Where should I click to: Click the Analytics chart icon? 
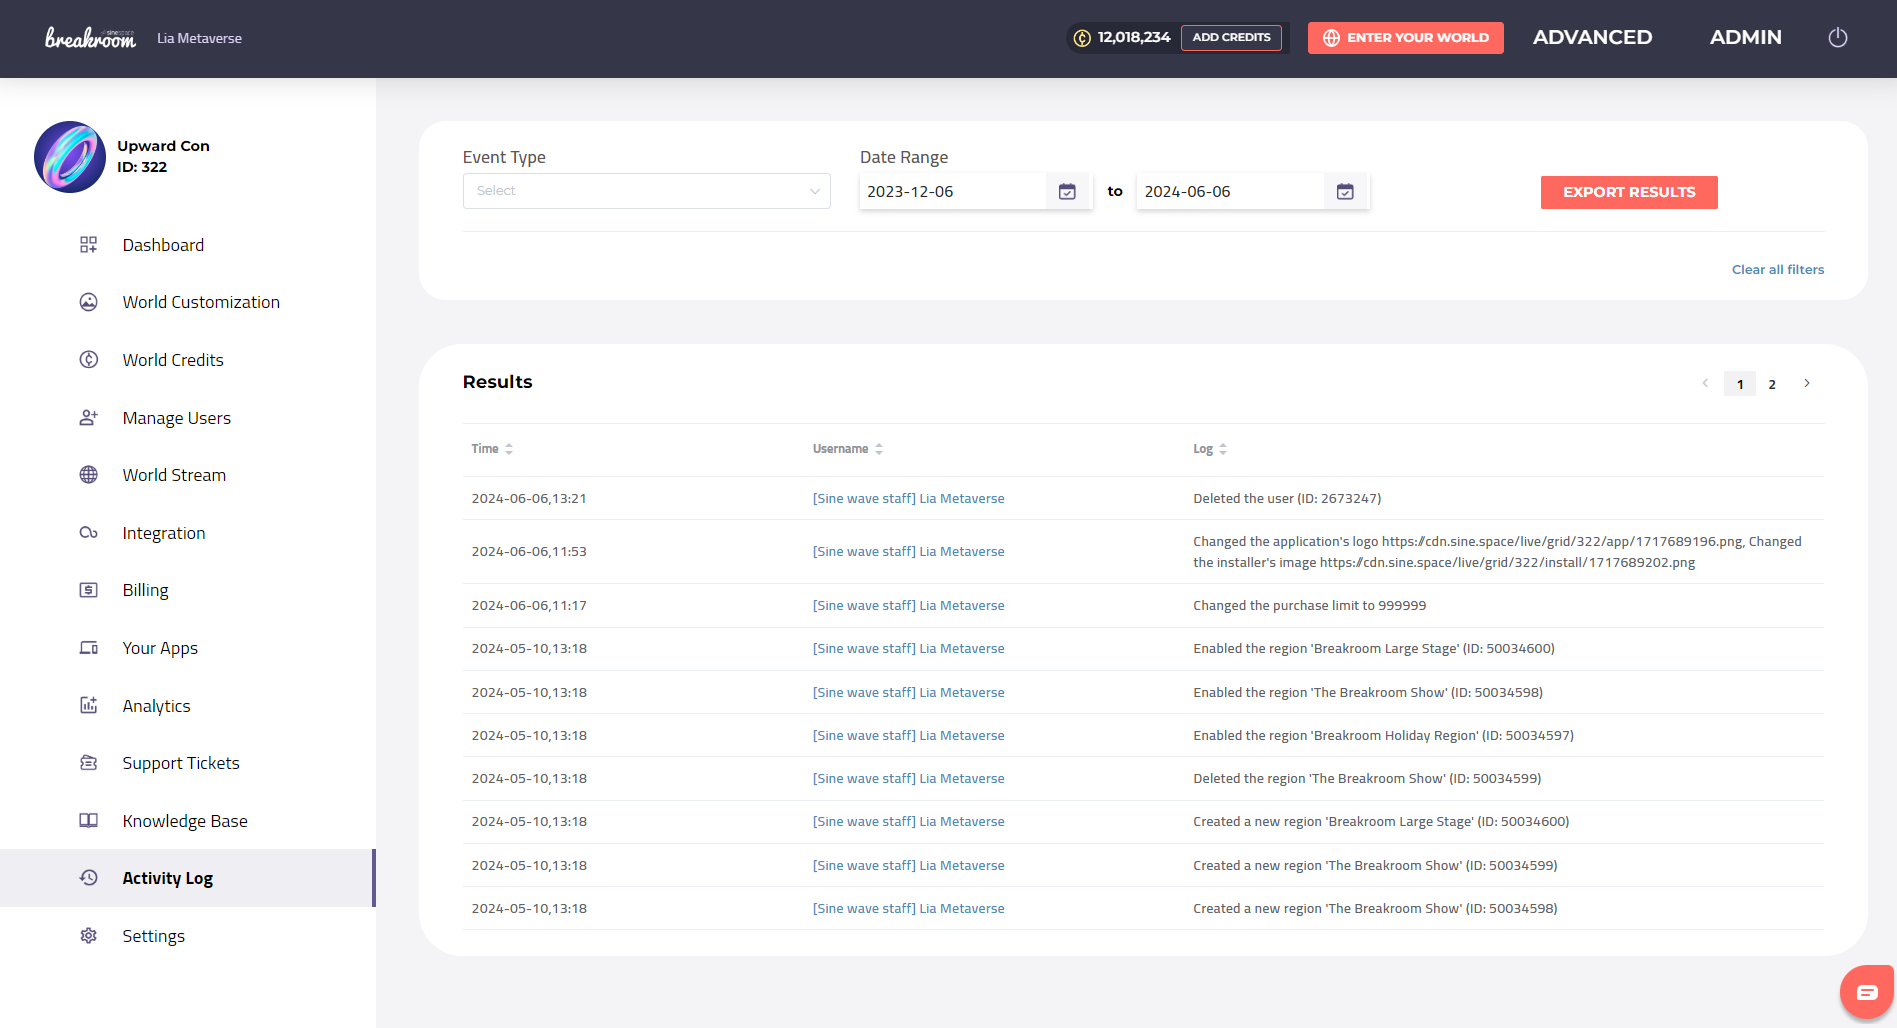click(x=89, y=706)
